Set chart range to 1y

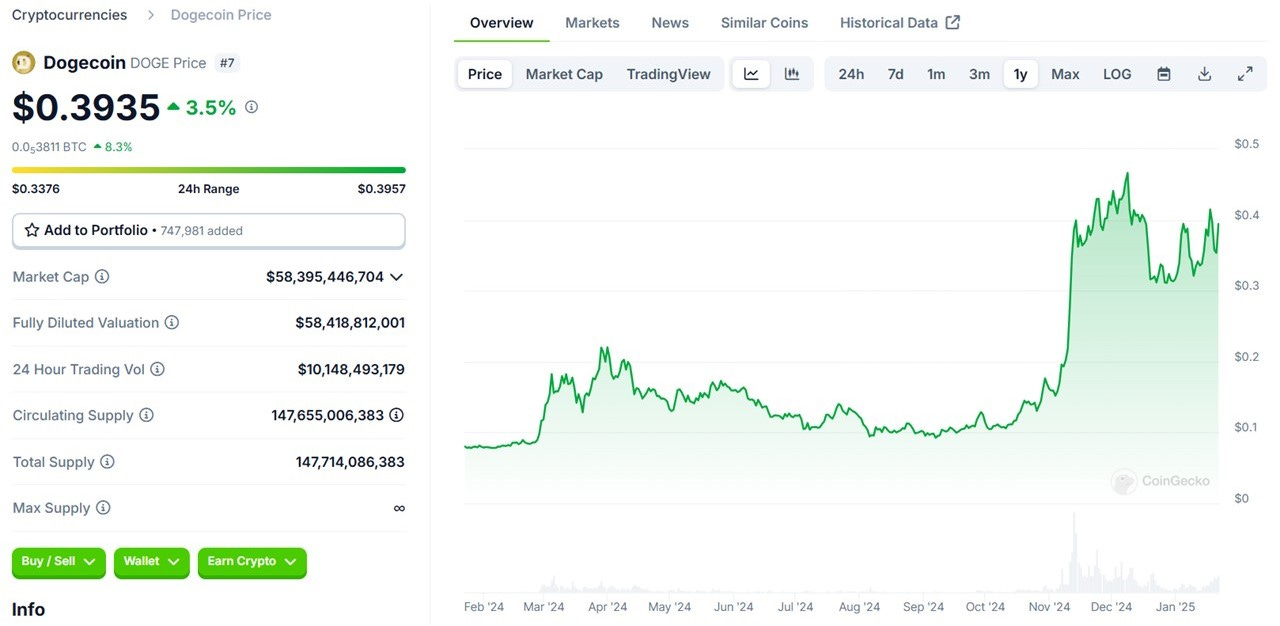point(1021,74)
